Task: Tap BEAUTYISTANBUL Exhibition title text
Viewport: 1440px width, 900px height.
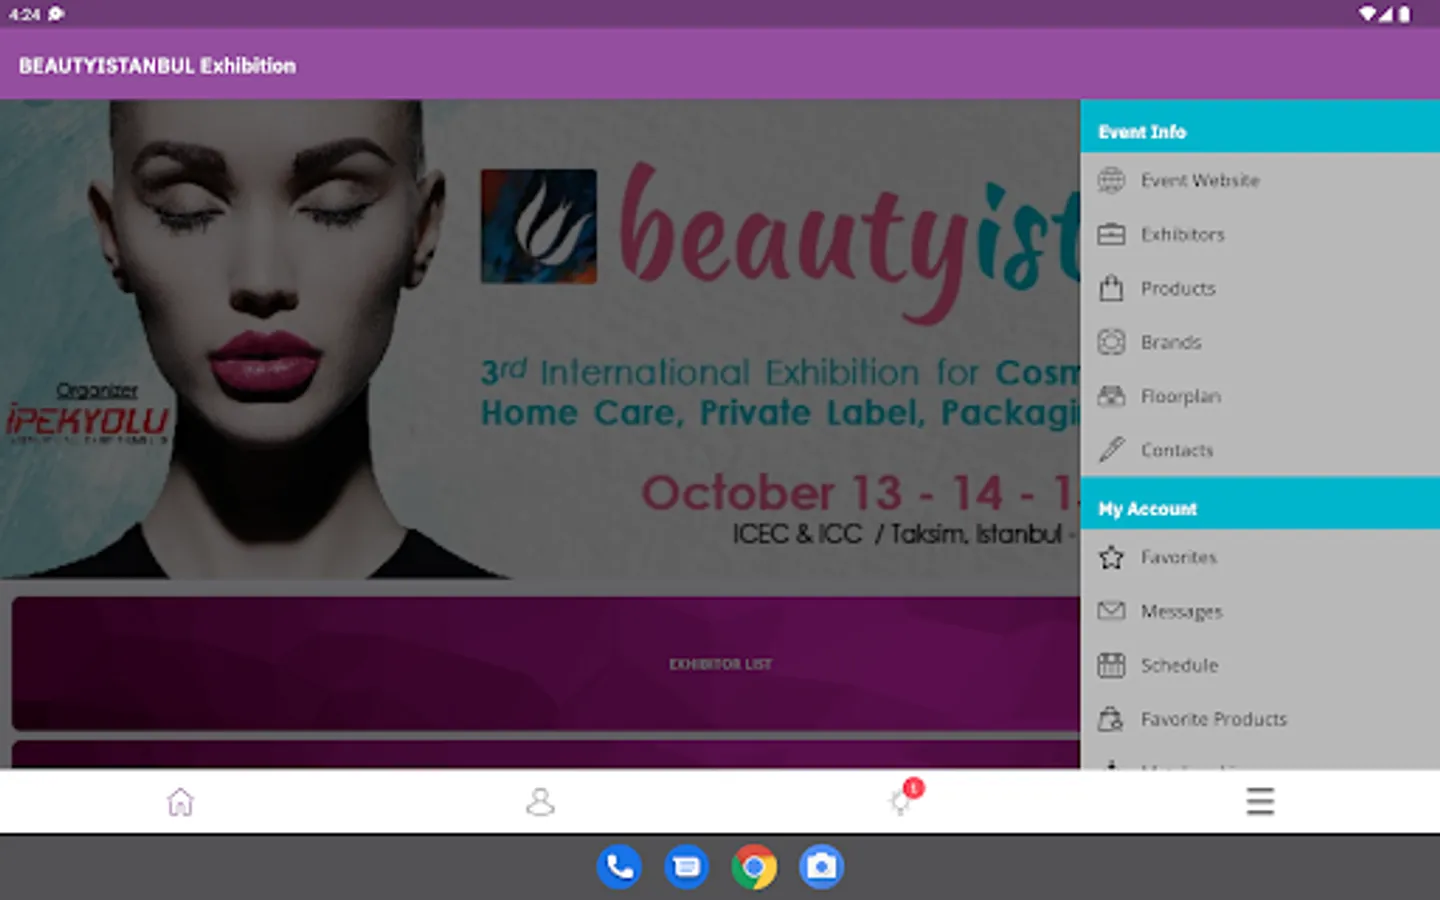Action: click(x=157, y=66)
